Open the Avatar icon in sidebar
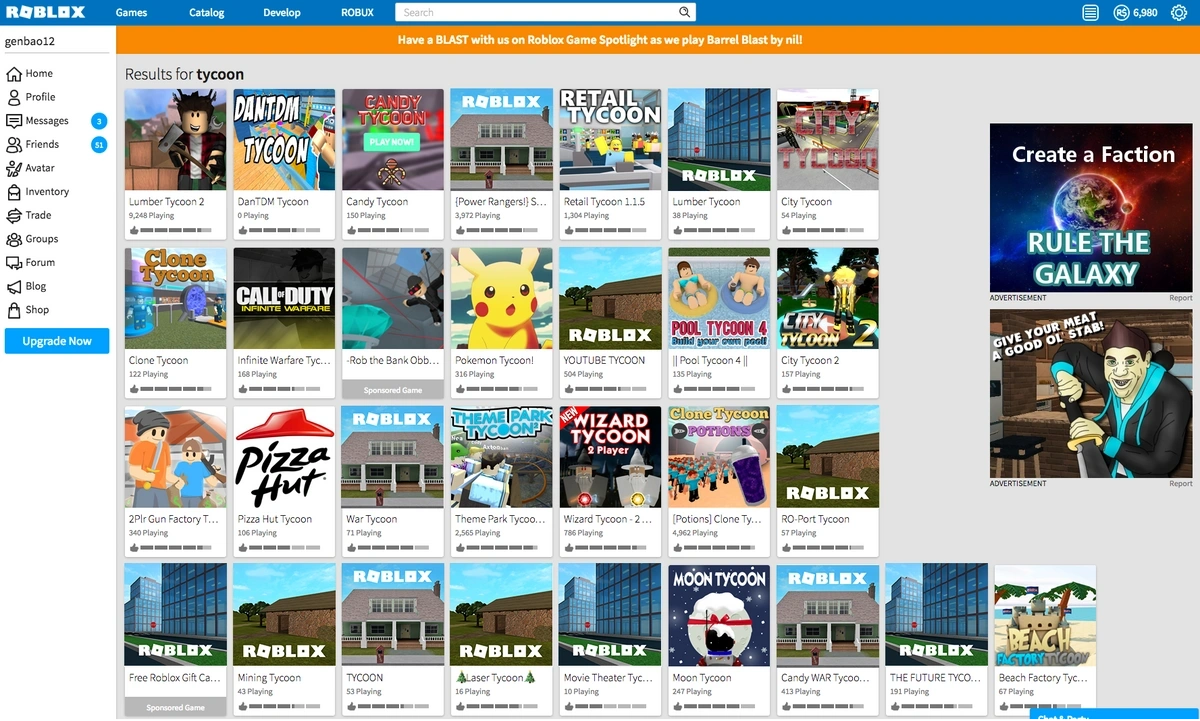The width and height of the screenshot is (1200, 721). 14,168
